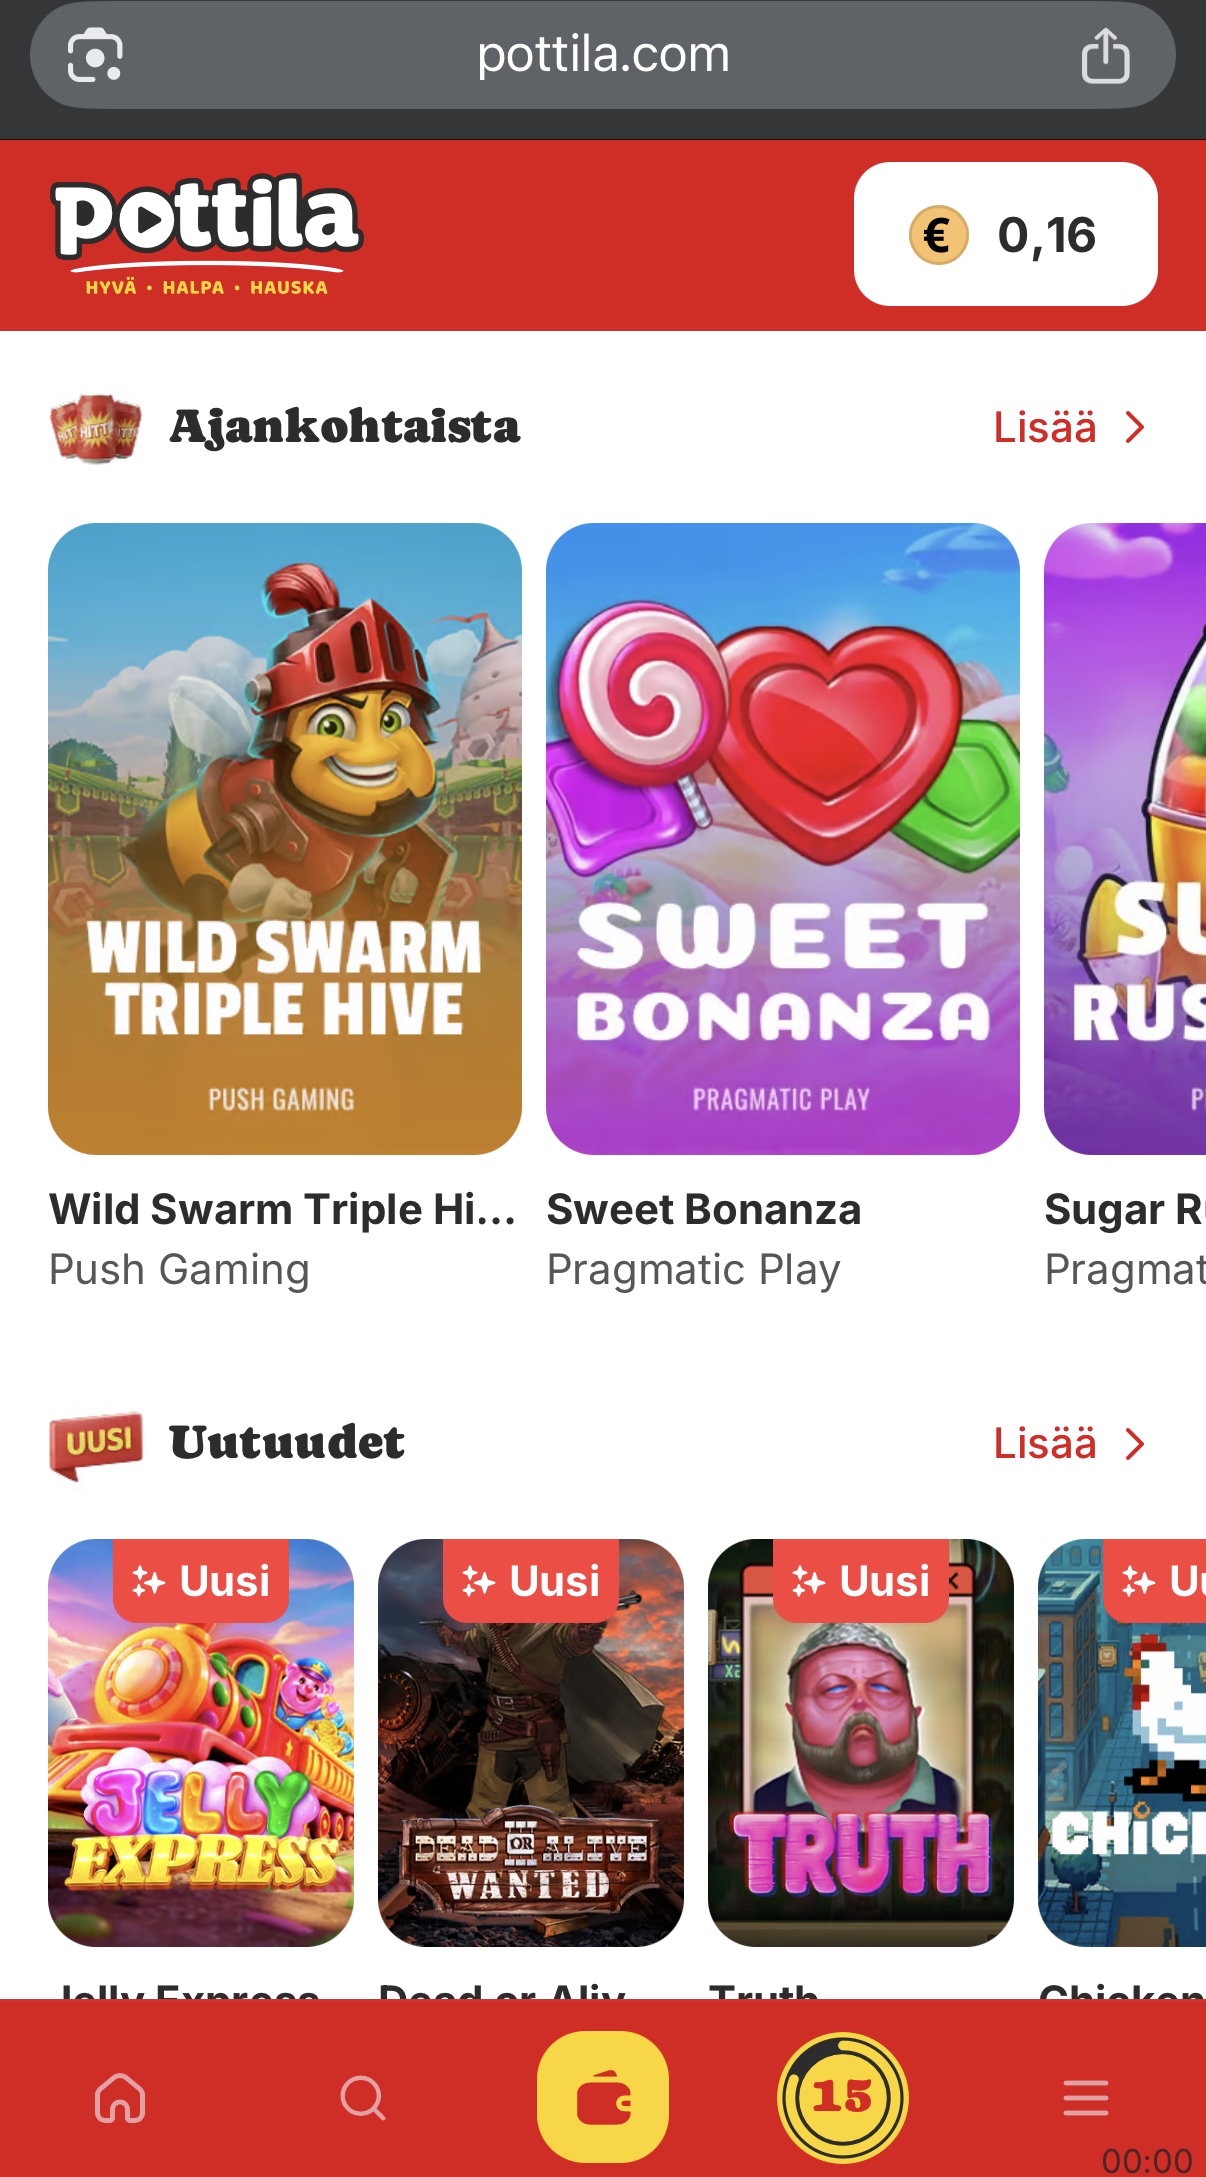
Task: Open the partially visible Sugar Rush tile
Action: (1125, 839)
